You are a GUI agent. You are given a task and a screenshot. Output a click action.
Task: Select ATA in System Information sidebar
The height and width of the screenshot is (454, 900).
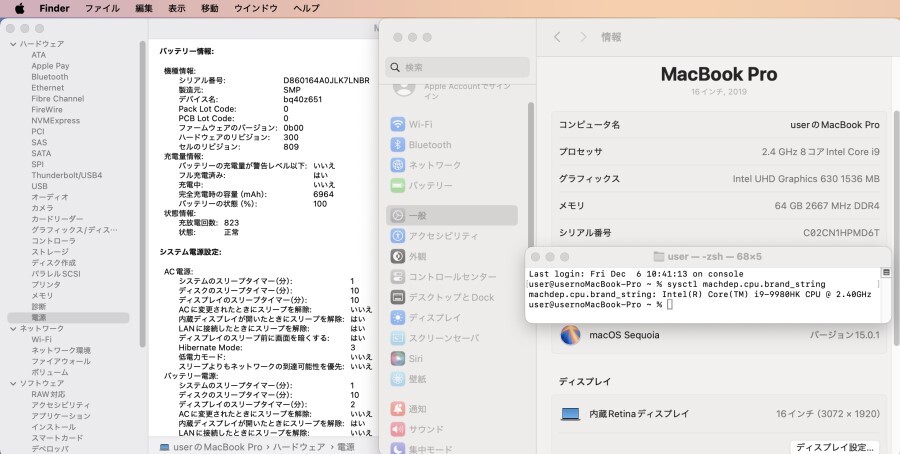38,55
